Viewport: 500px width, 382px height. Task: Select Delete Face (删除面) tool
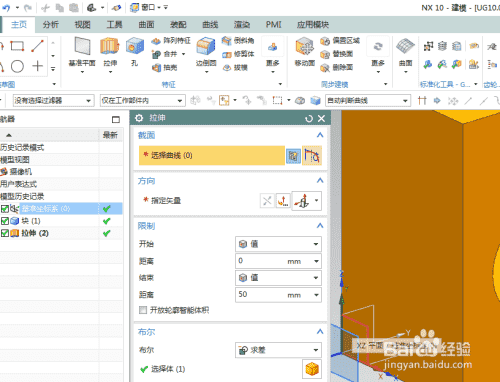(336, 68)
